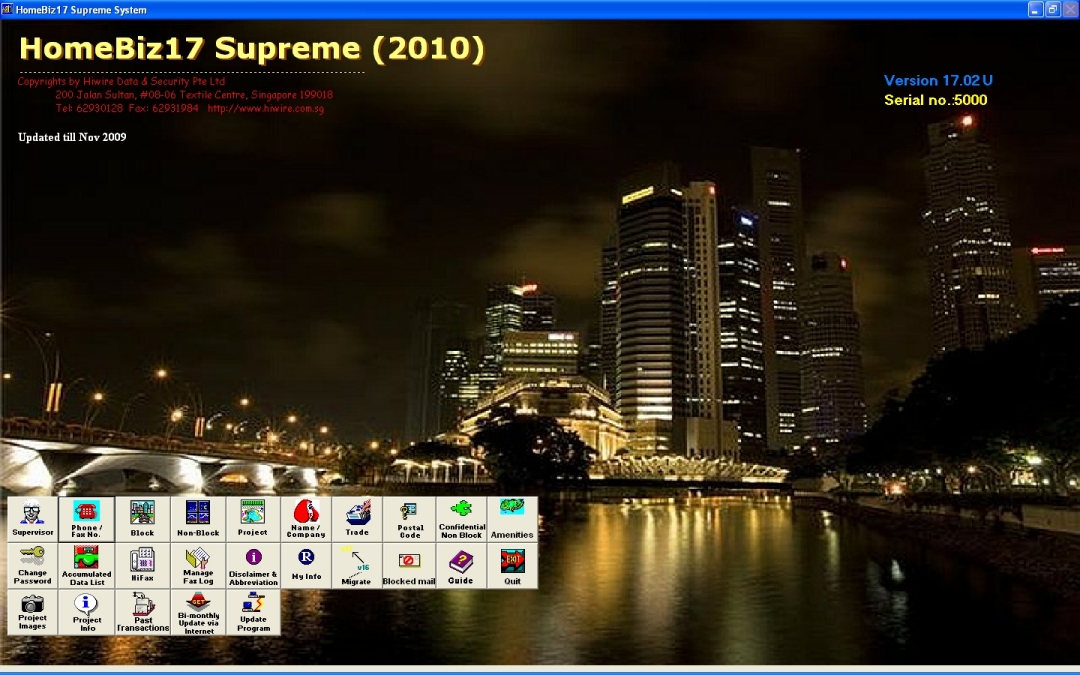View Past Transactions
This screenshot has width=1080, height=675.
[x=142, y=612]
